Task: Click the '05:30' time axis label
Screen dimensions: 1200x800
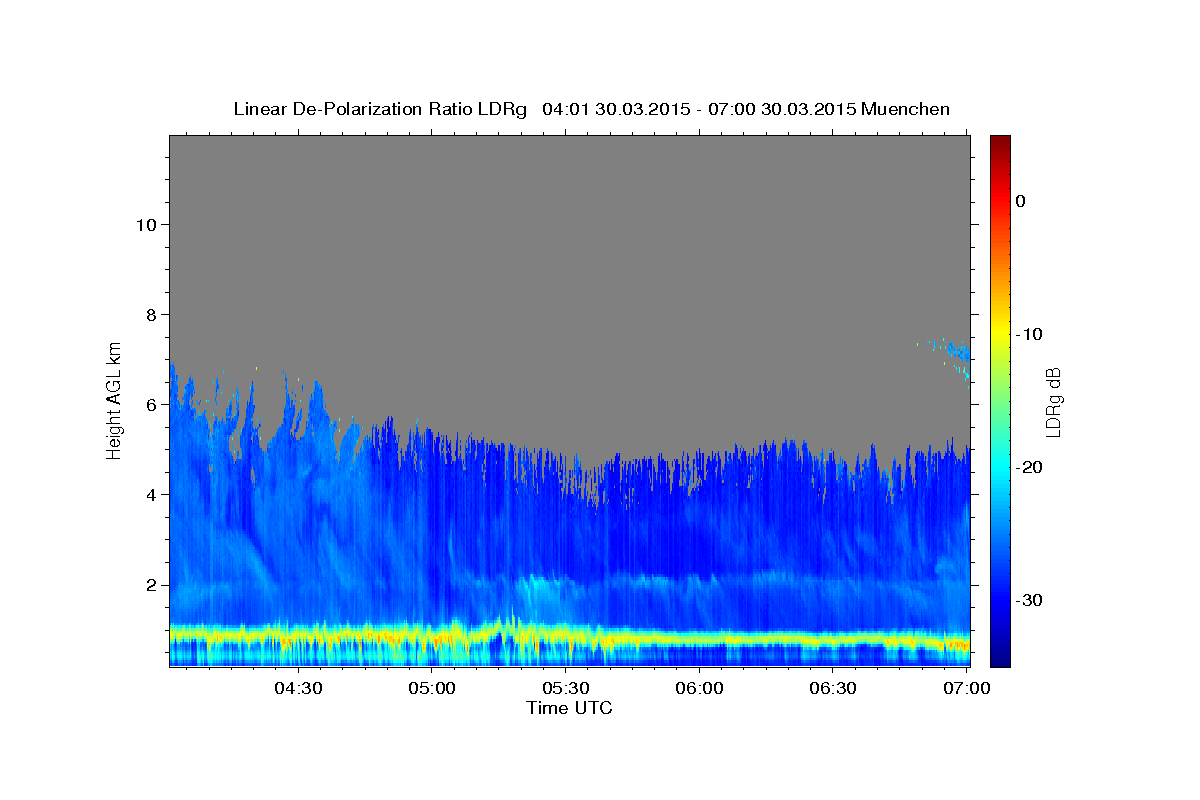Action: click(566, 688)
